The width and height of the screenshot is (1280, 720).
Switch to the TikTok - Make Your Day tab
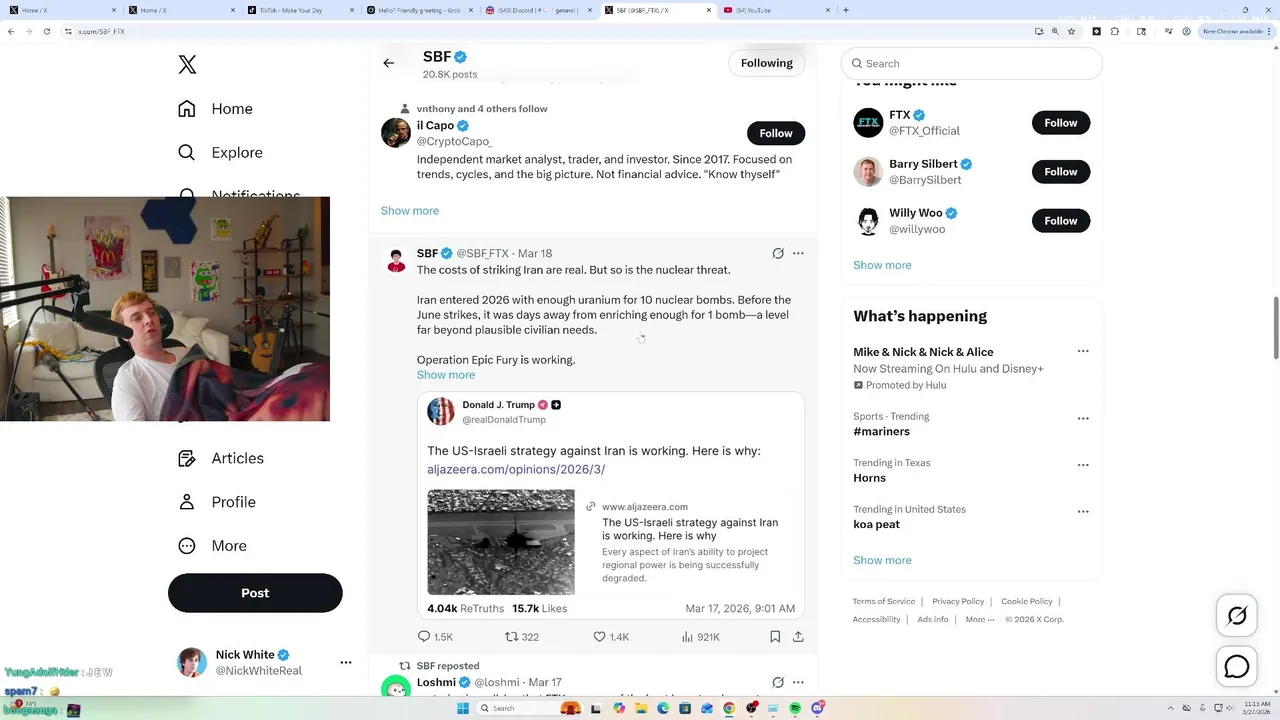(x=300, y=10)
